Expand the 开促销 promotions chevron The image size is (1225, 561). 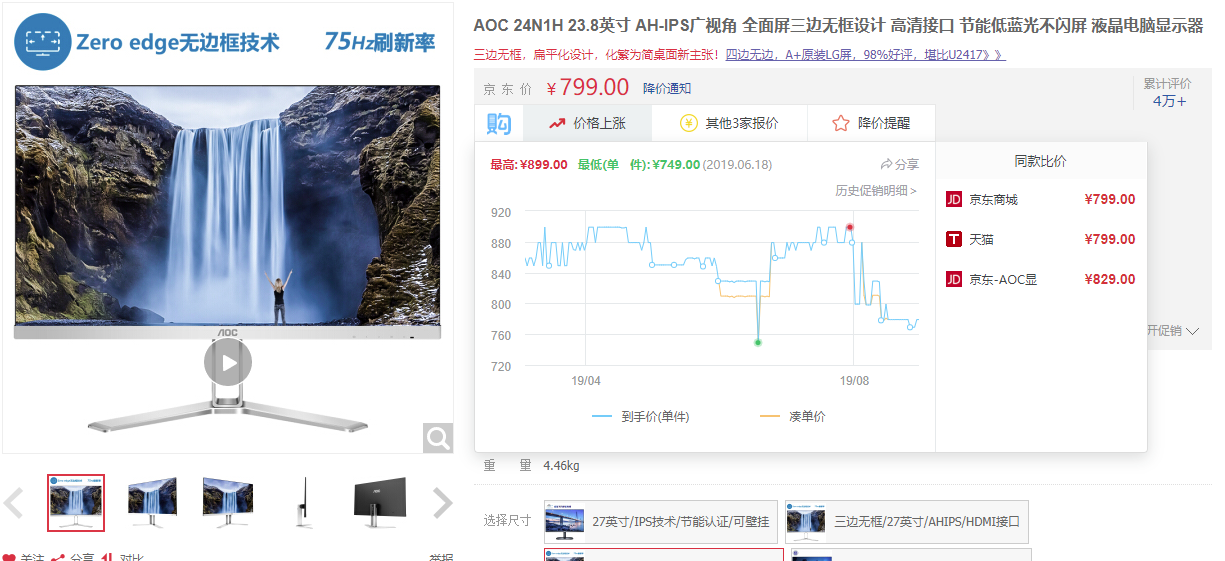(x=1192, y=331)
